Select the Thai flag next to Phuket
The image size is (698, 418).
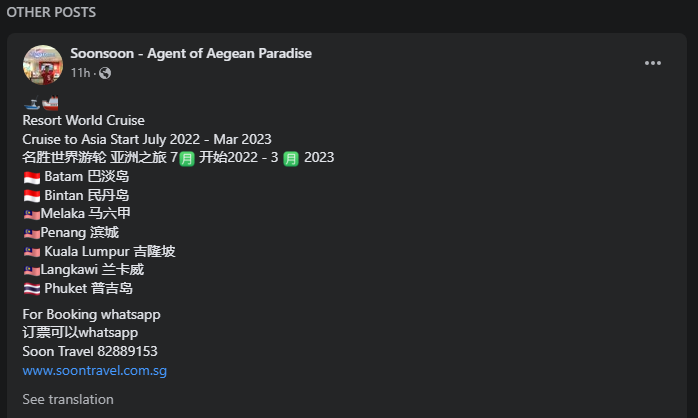pos(32,289)
